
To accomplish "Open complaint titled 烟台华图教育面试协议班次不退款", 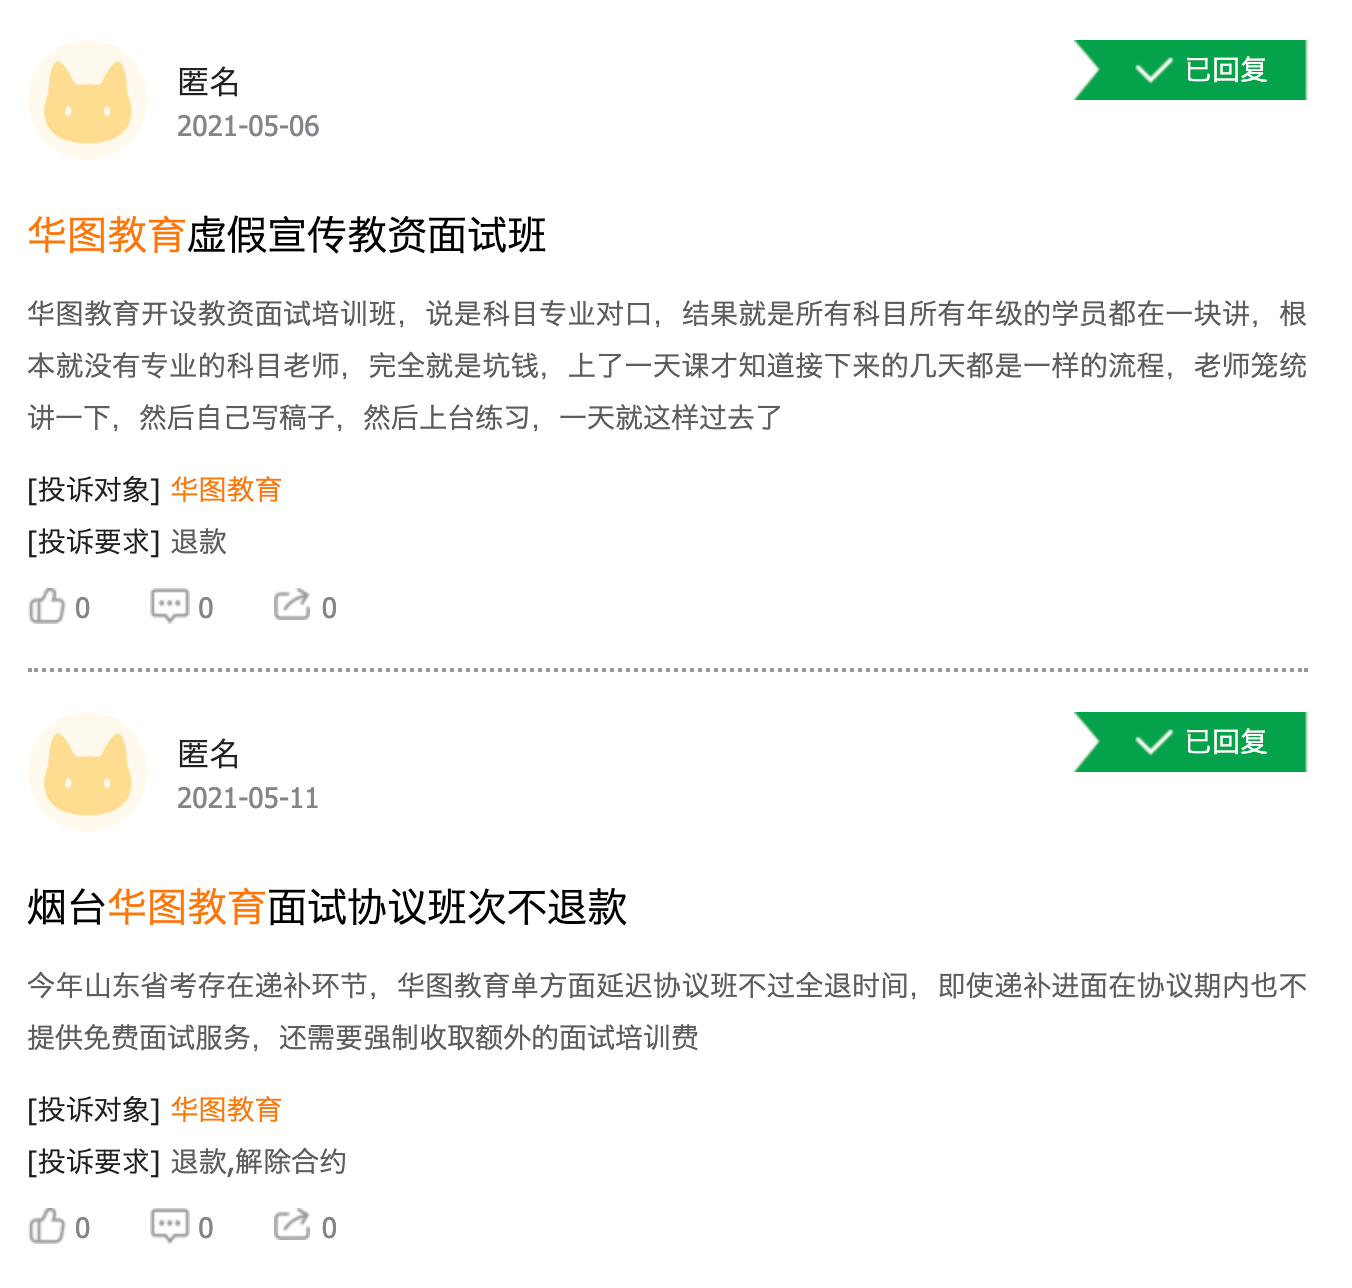I will [327, 908].
